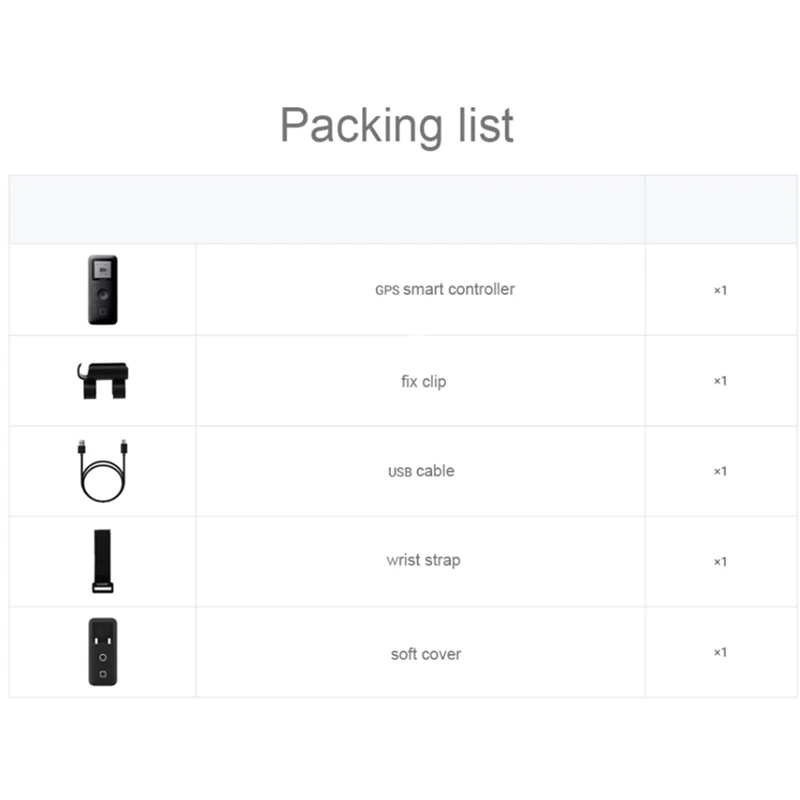Select the ×1 quantity beside fix clip
Screen dimensions: 800x800
pos(719,381)
